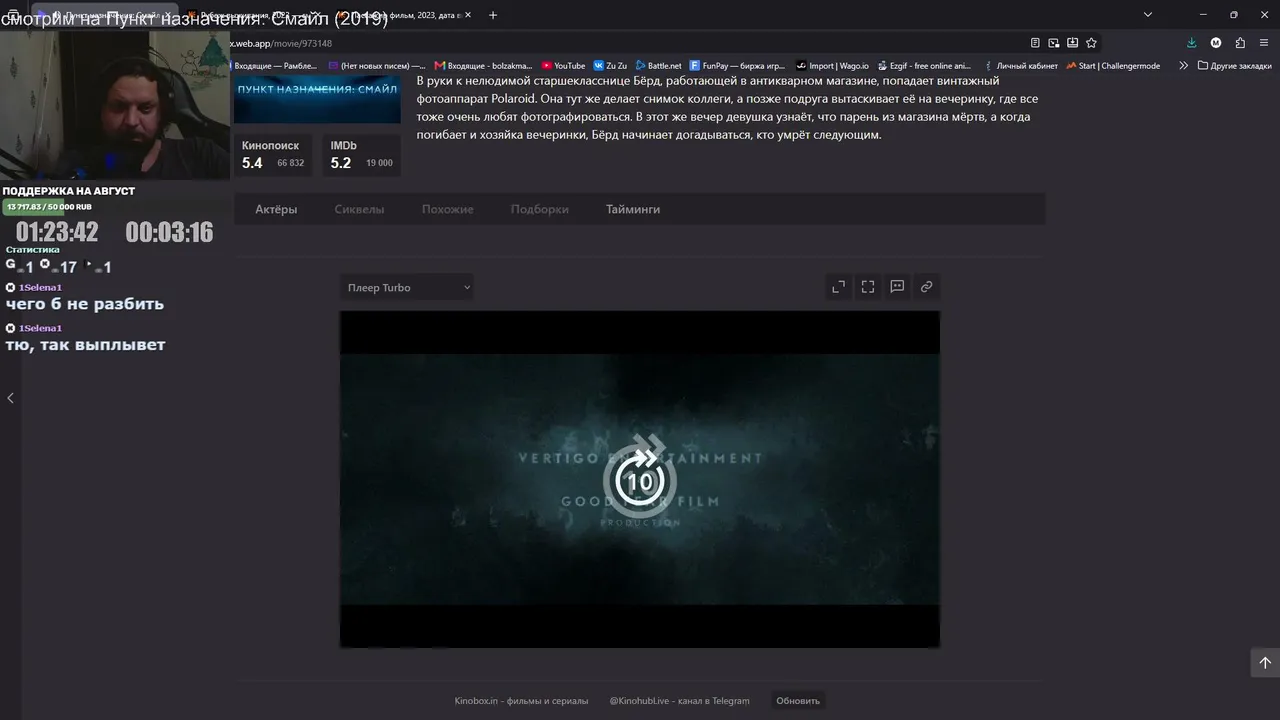Open the Входящие — Рамблер bookmark
The height and width of the screenshot is (720, 1280).
(275, 66)
